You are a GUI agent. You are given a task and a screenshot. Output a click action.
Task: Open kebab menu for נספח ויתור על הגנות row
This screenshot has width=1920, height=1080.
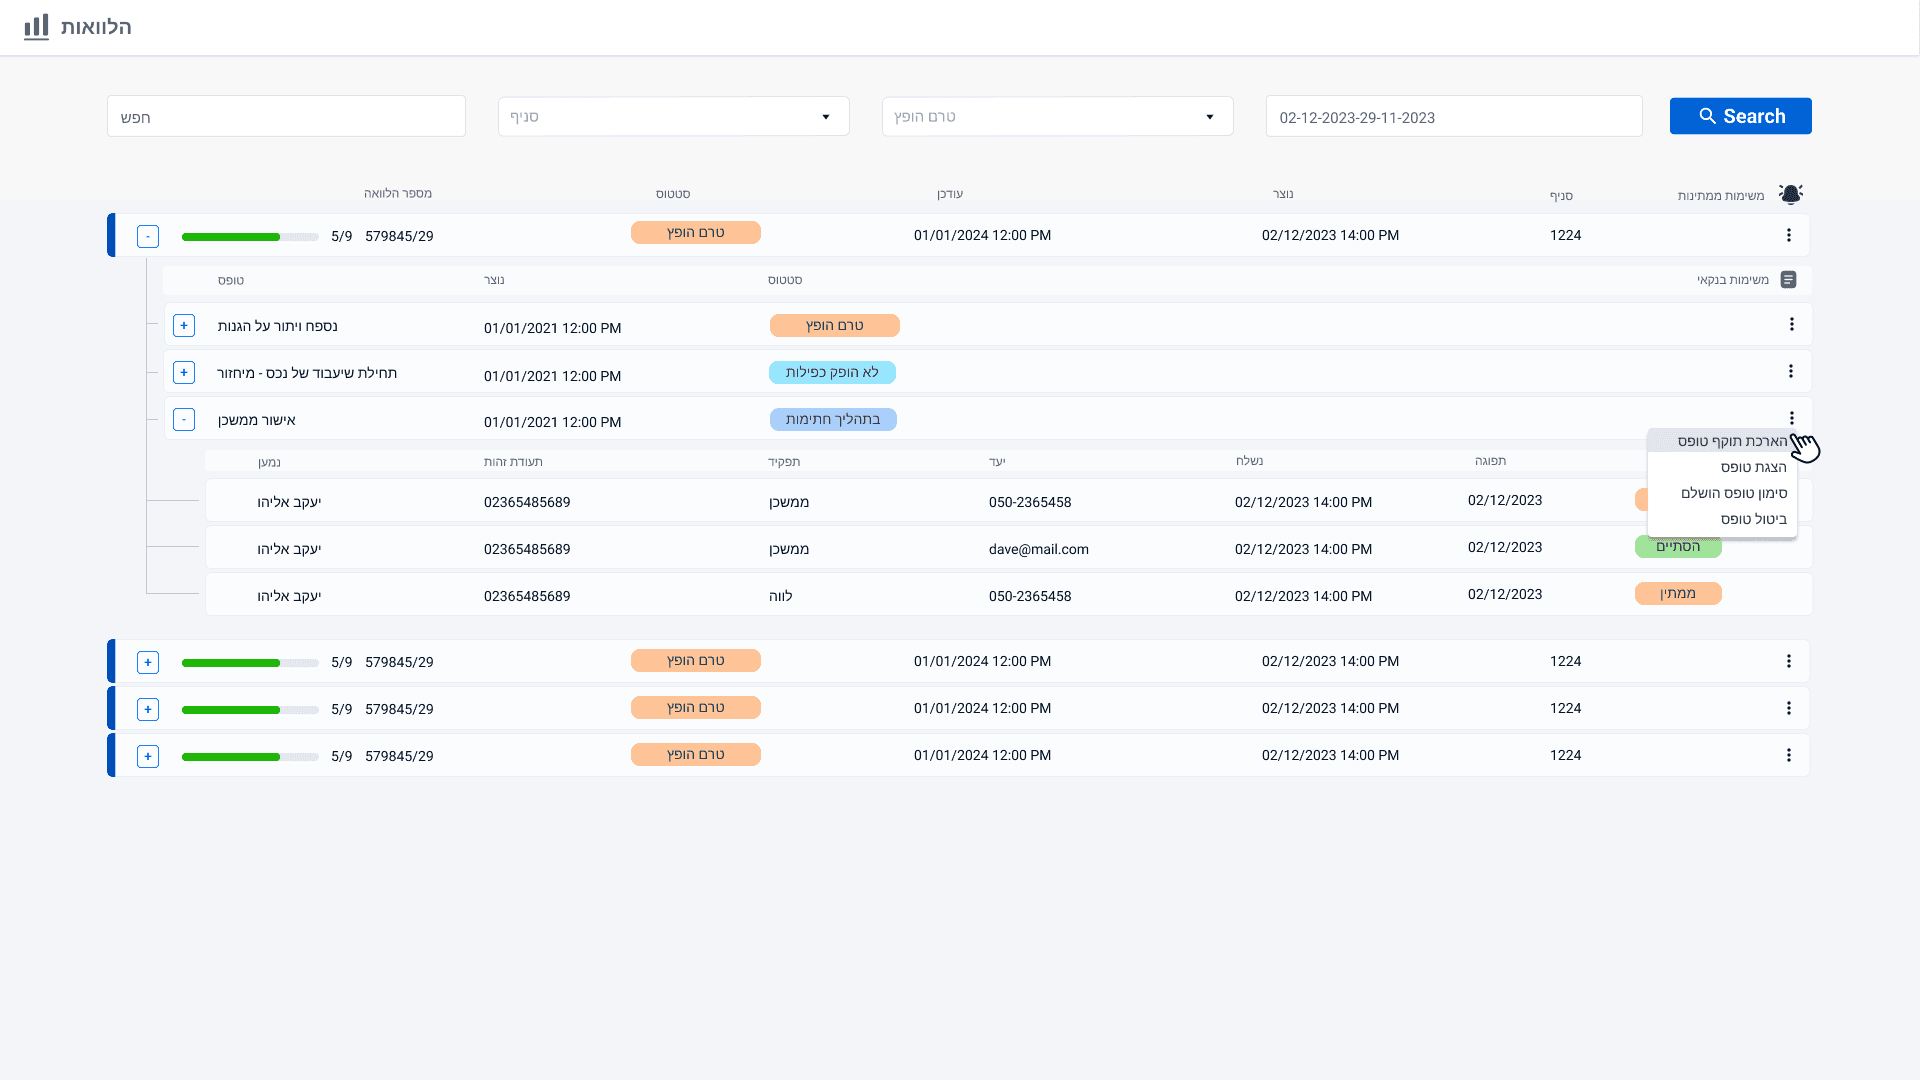[1791, 325]
